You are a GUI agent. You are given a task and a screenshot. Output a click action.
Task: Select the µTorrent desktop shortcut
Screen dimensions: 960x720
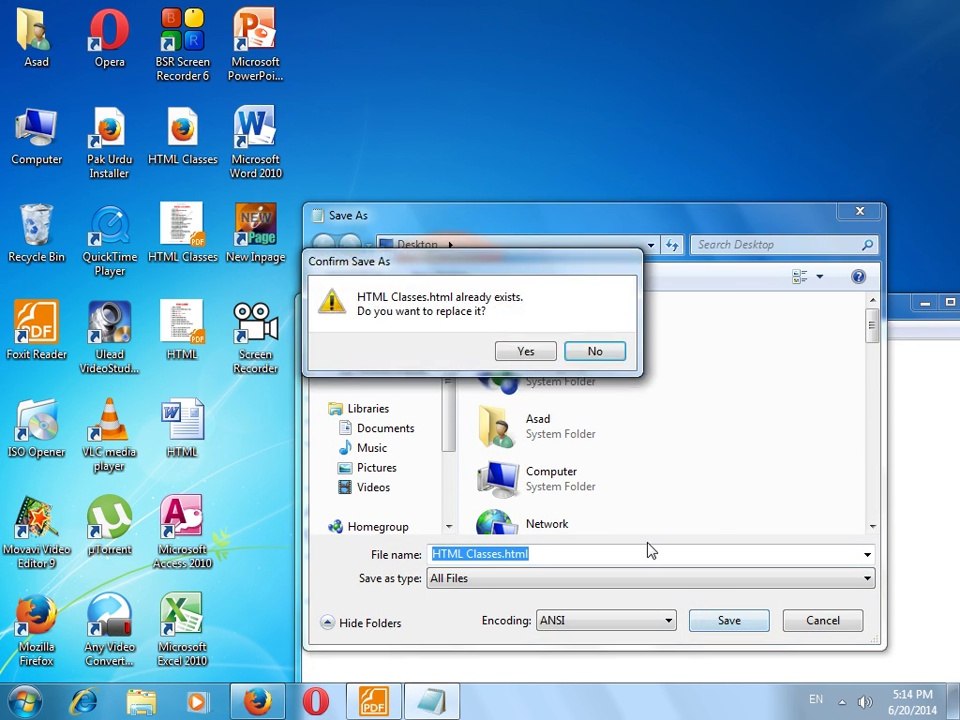(x=110, y=525)
